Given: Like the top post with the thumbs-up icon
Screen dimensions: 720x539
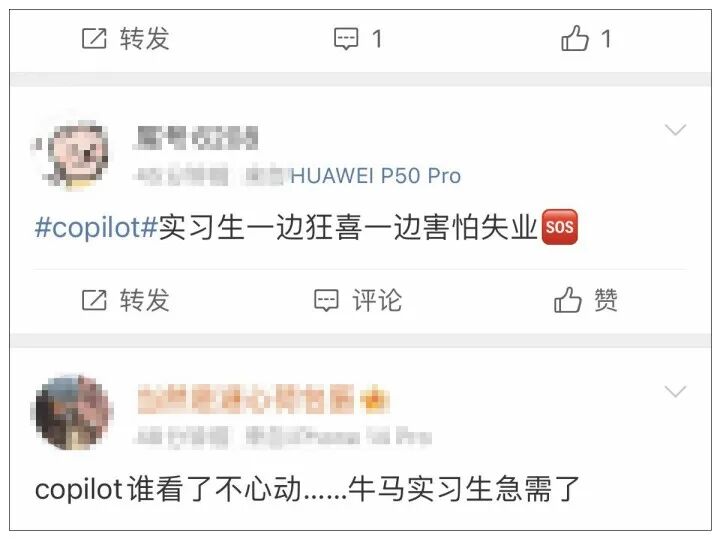Looking at the screenshot, I should [x=574, y=38].
